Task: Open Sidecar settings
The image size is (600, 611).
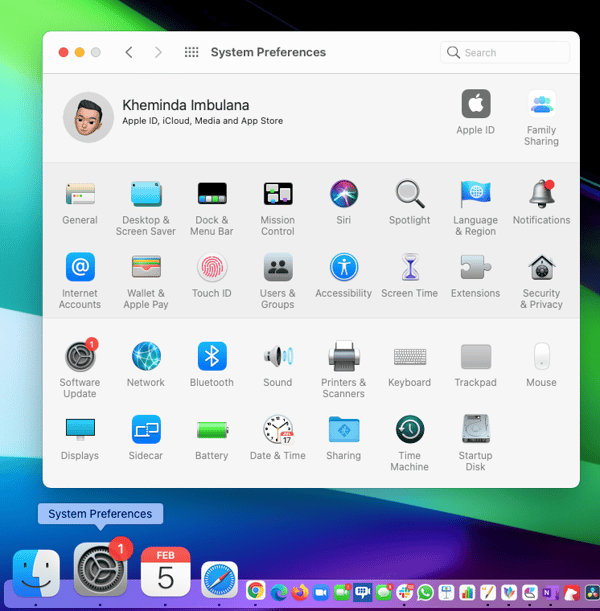Action: coord(146,437)
